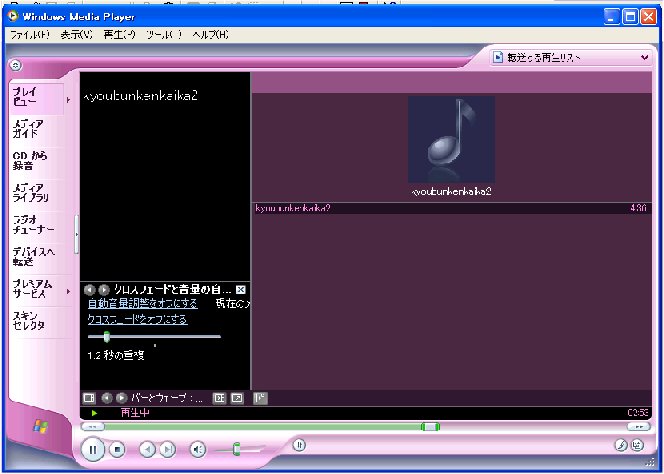Open the CD から録音 tab
This screenshot has height=474, width=664.
click(x=36, y=161)
